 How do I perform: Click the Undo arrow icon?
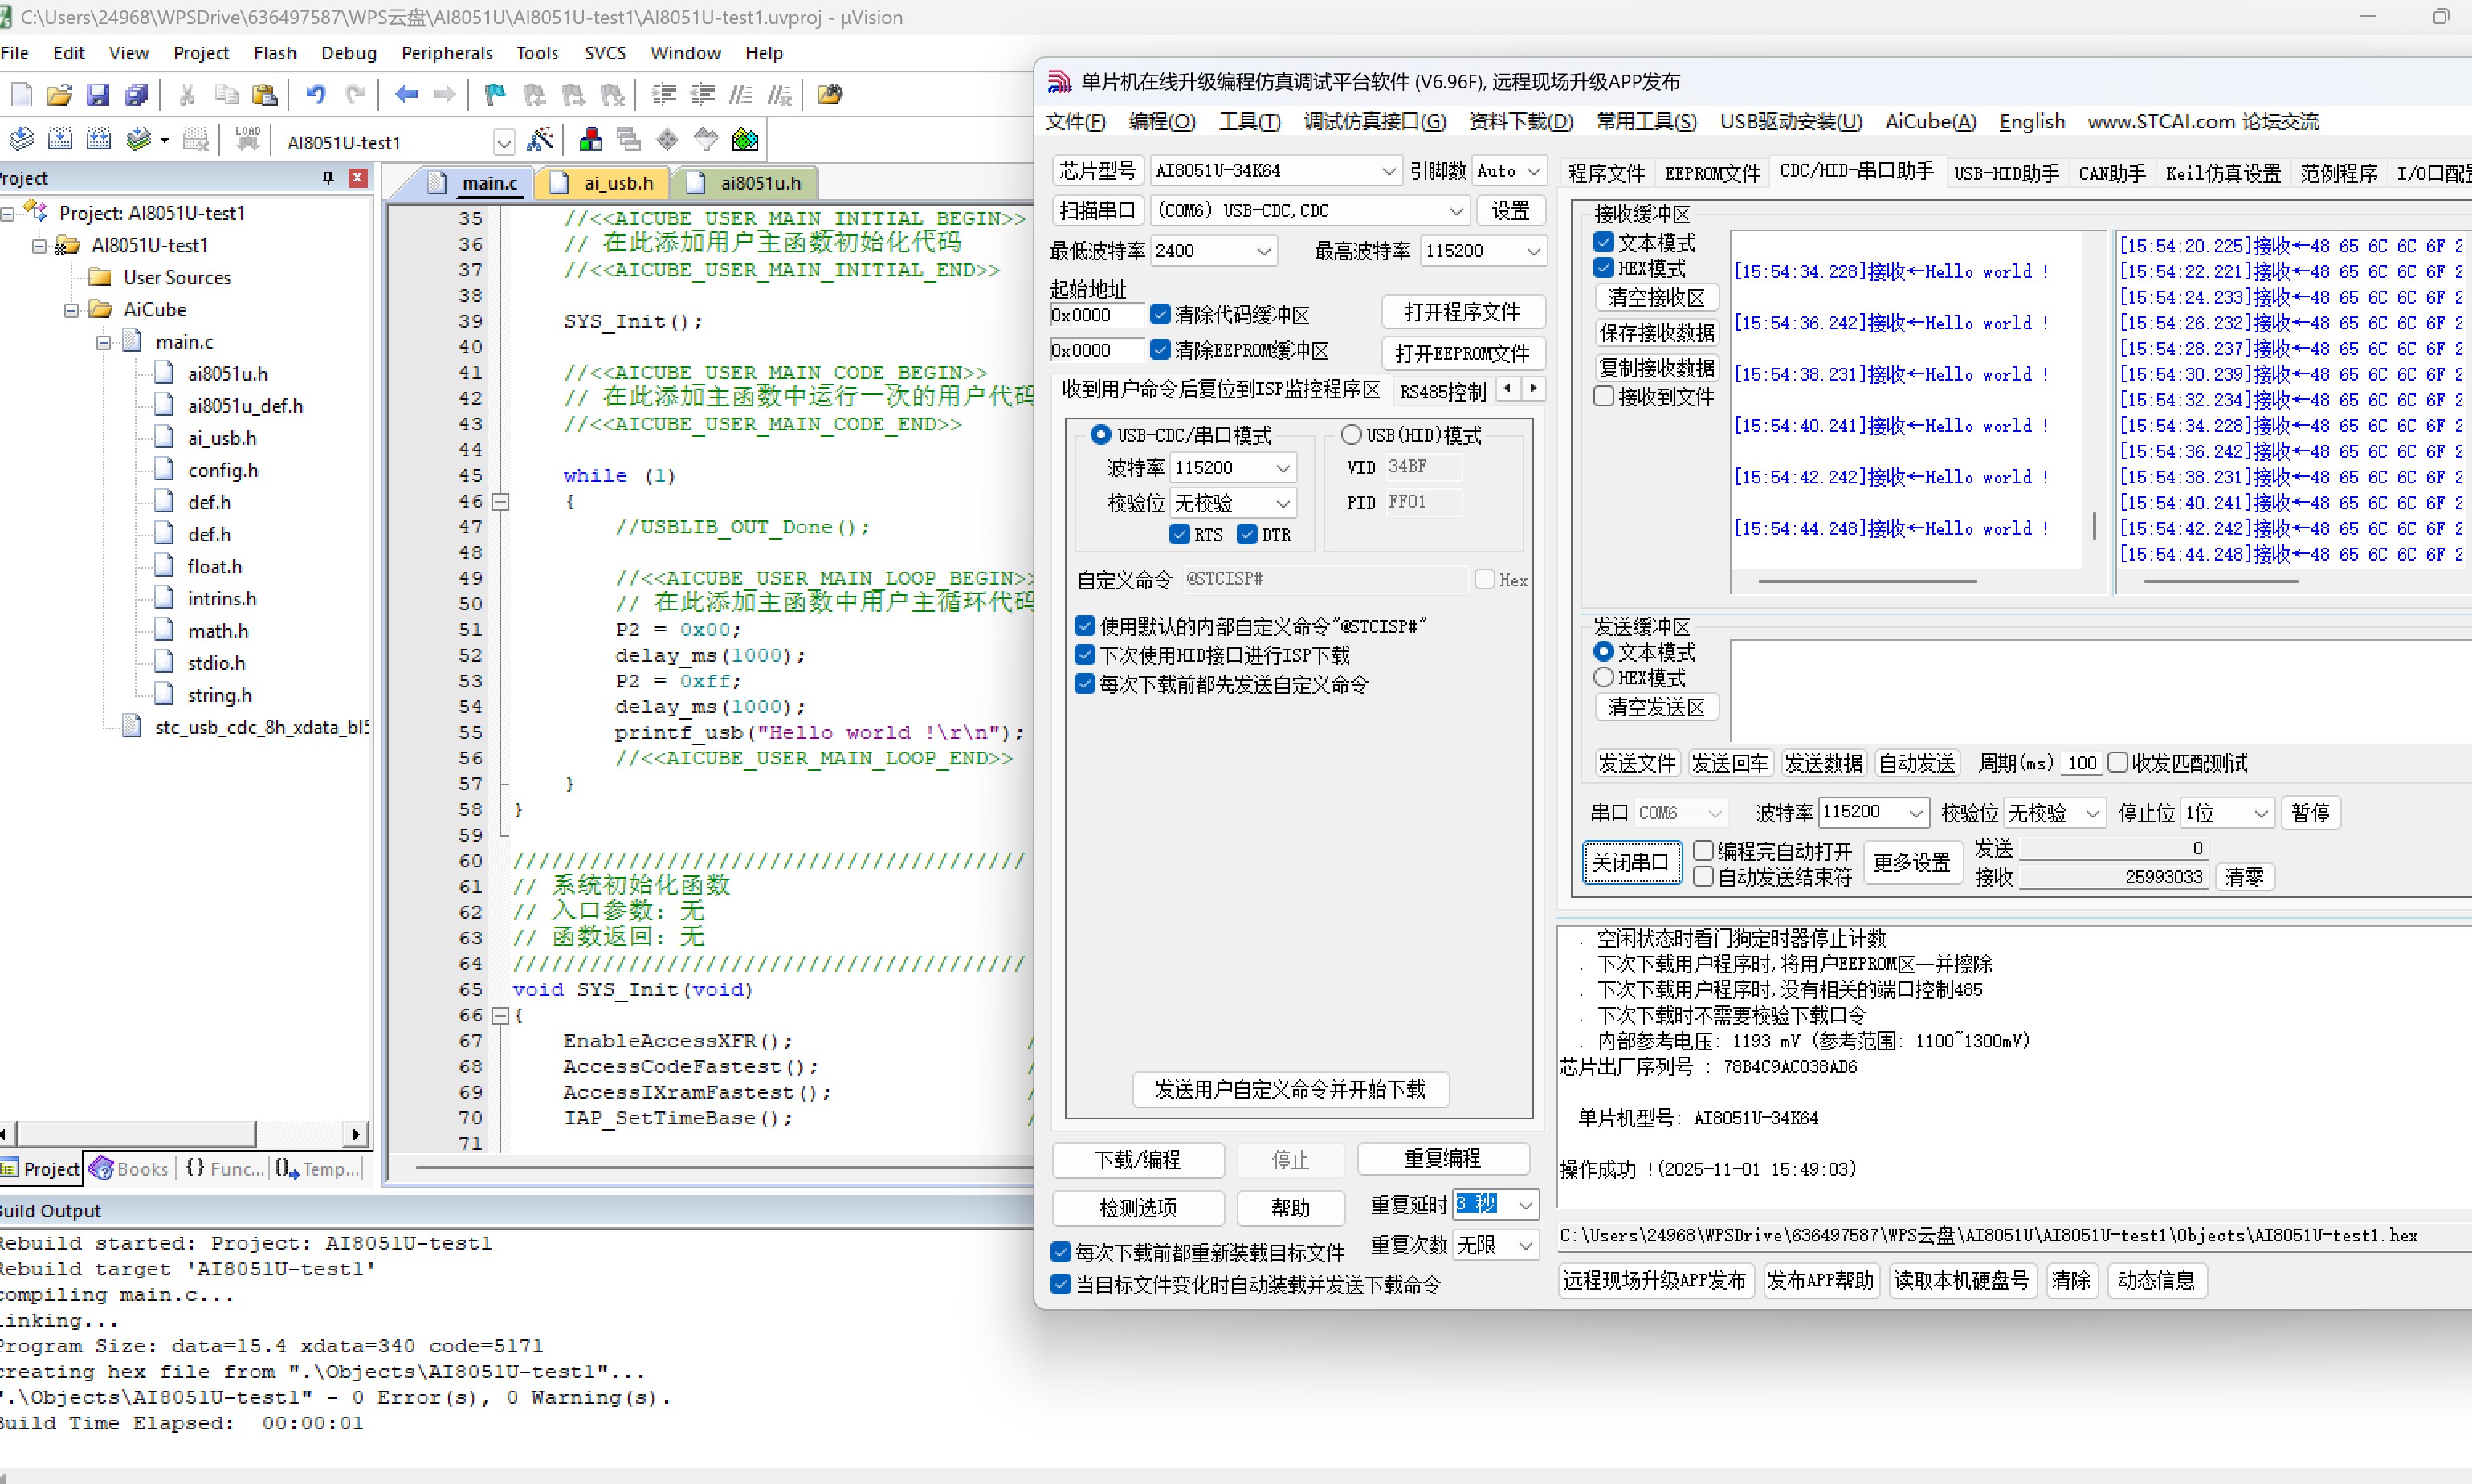(316, 95)
